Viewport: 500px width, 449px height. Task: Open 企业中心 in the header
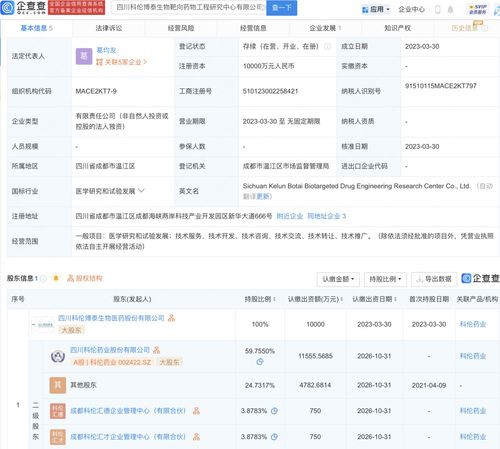tap(411, 9)
